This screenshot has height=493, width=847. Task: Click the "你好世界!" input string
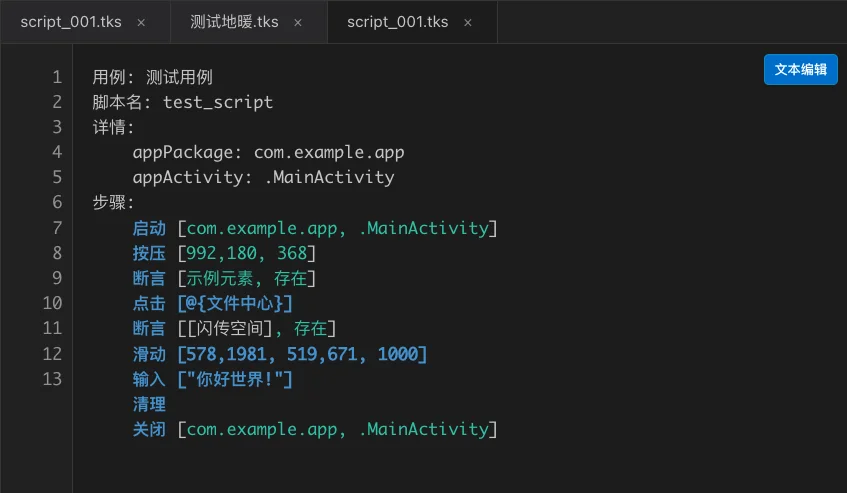(x=235, y=379)
